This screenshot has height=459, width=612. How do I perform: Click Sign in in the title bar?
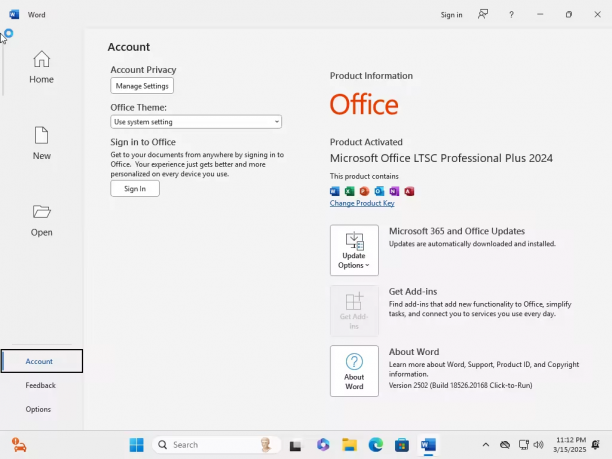[451, 15]
